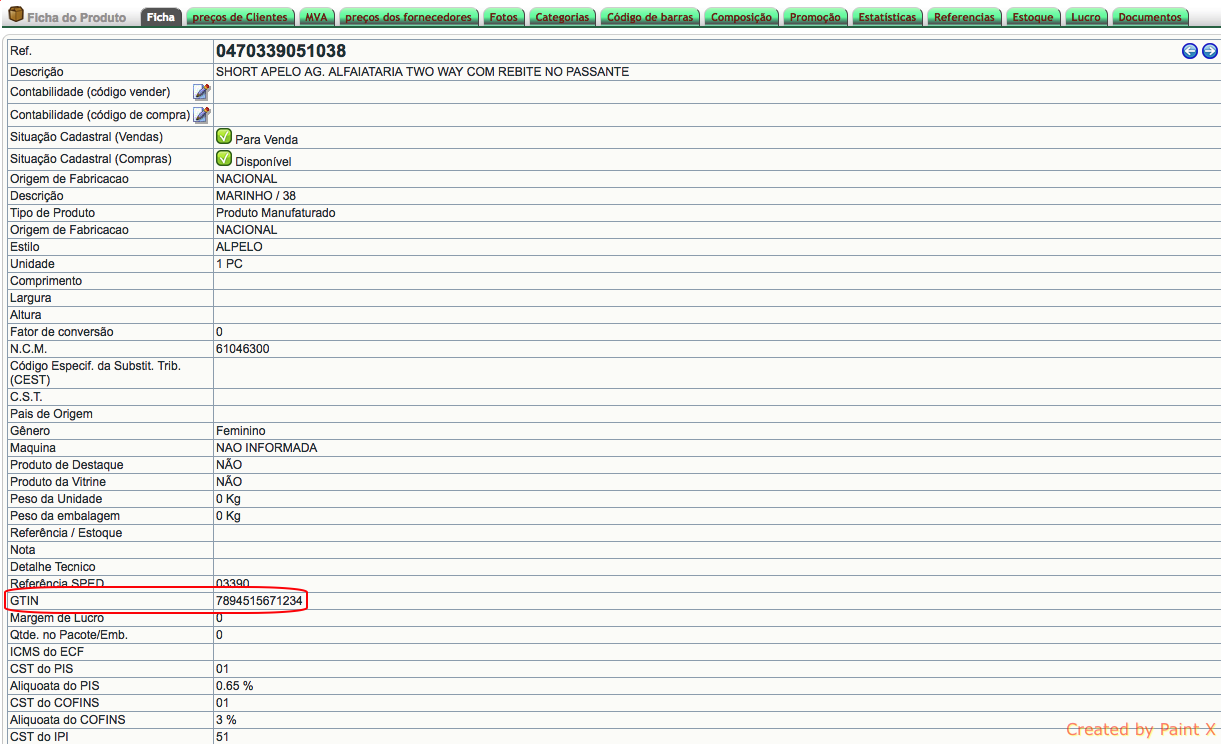This screenshot has width=1221, height=744.
Task: Click the Ficha do Produto box icon
Action: [x=16, y=15]
